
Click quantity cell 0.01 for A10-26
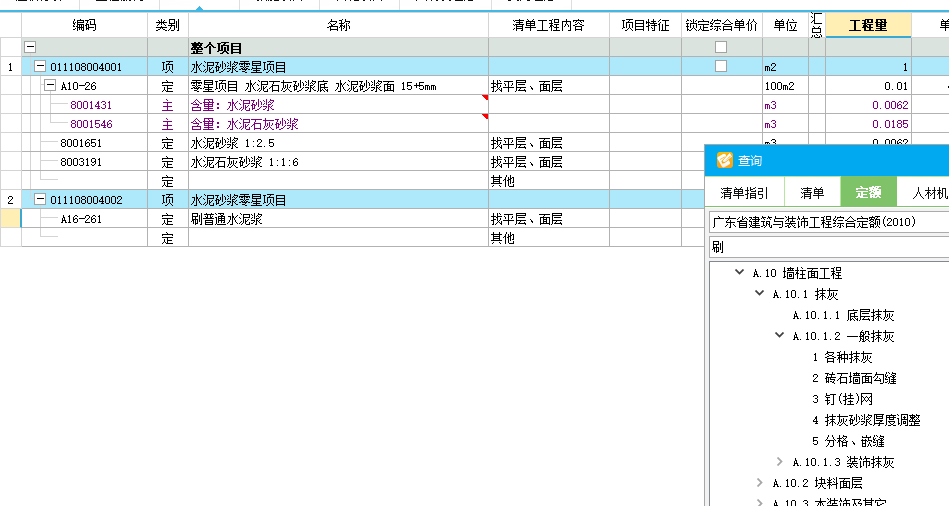point(868,86)
